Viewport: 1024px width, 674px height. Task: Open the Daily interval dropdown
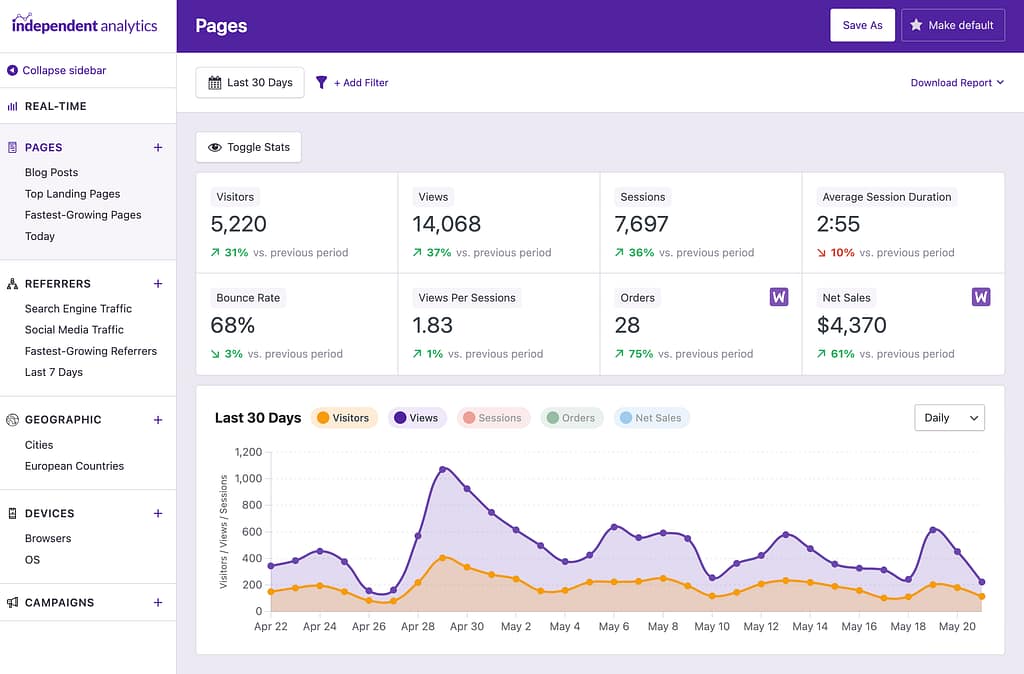949,417
